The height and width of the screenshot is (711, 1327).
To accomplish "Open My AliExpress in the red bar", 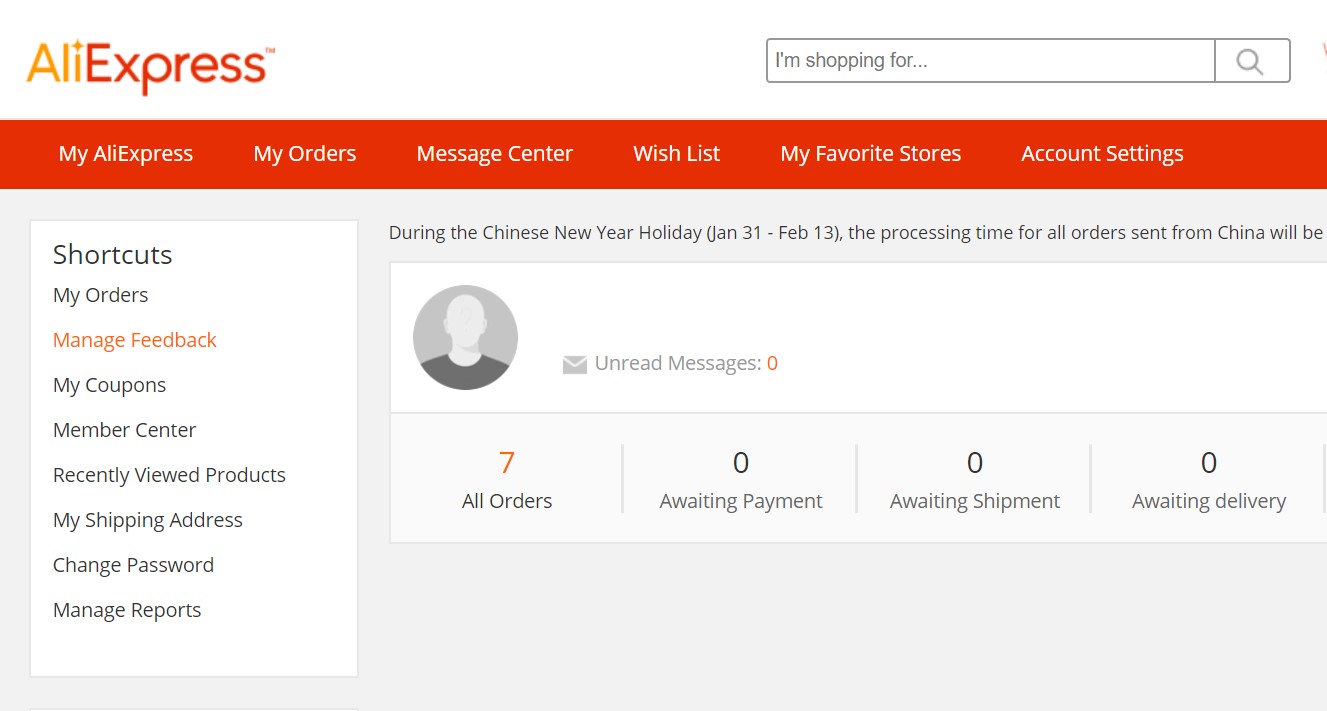I will [126, 154].
